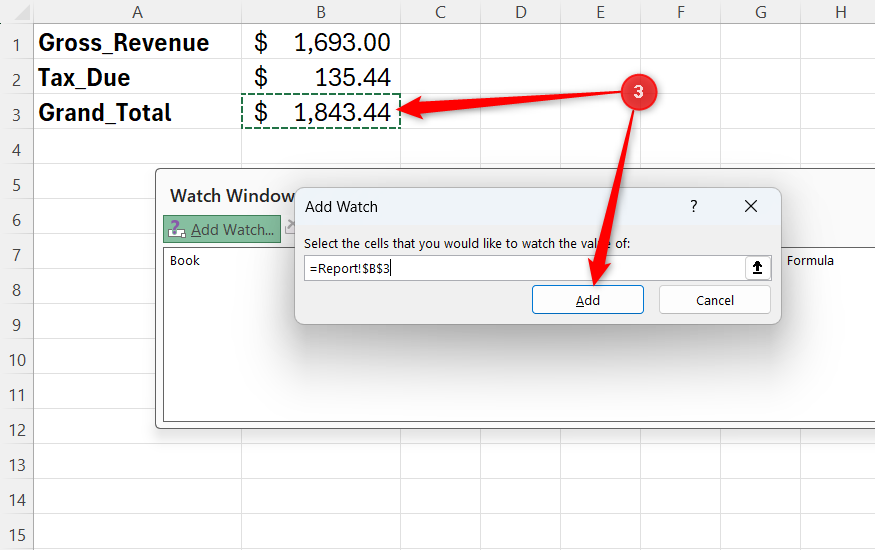The image size is (875, 550).
Task: Select the Tax_Due cell
Action: pyautogui.click(x=137, y=77)
